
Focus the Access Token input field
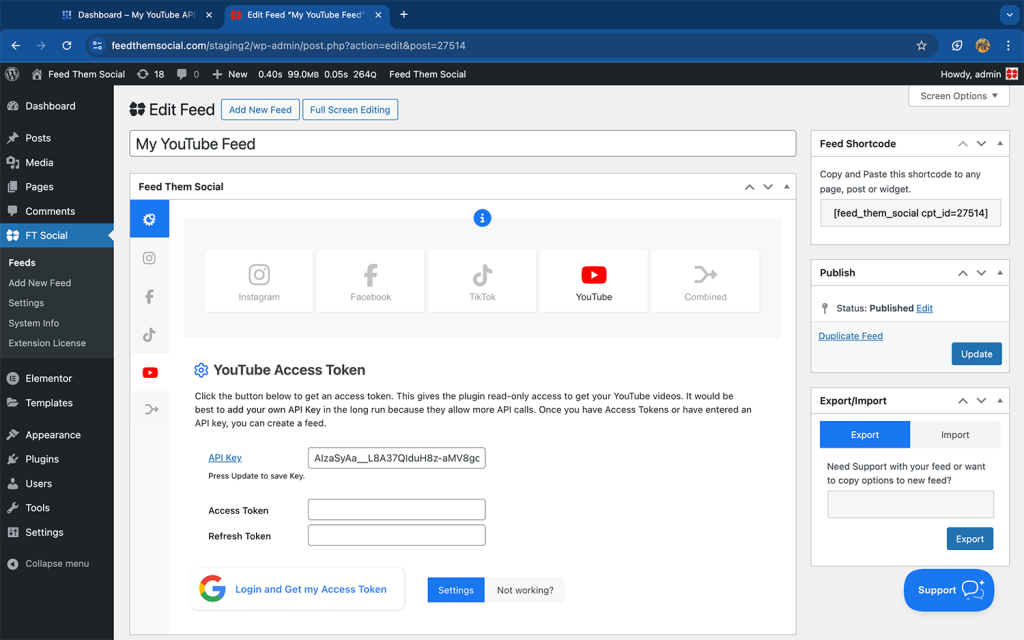(x=396, y=509)
